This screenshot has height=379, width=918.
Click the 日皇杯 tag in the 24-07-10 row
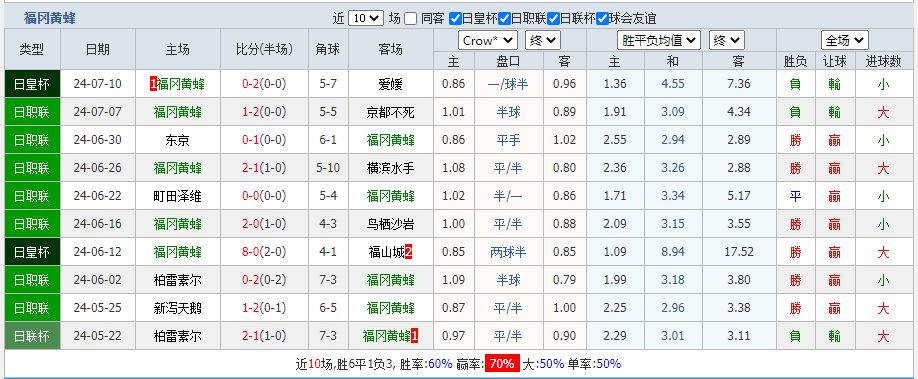point(32,84)
